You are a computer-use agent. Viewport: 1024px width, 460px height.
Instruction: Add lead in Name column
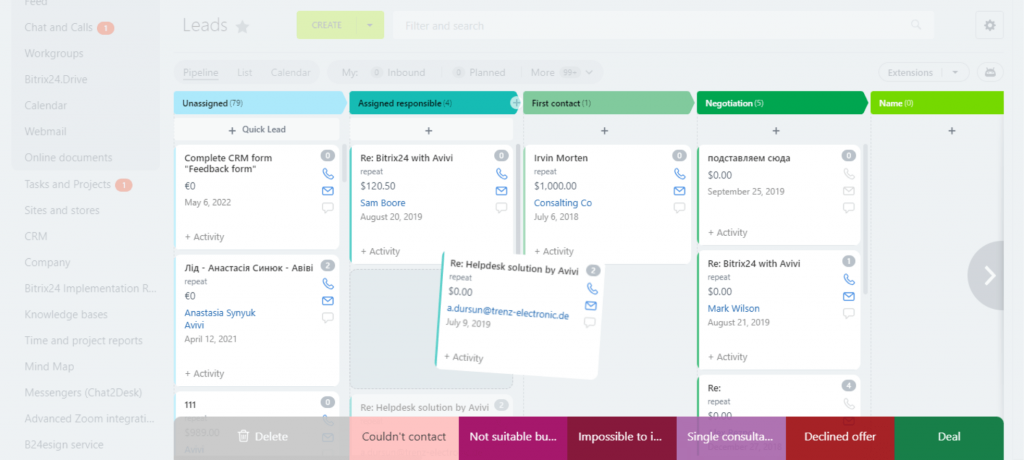click(x=952, y=131)
